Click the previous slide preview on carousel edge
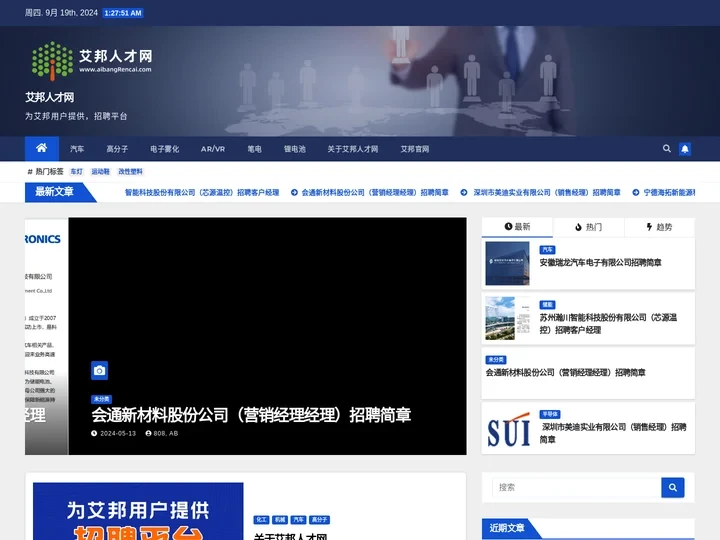The width and height of the screenshot is (720, 540). click(x=46, y=336)
